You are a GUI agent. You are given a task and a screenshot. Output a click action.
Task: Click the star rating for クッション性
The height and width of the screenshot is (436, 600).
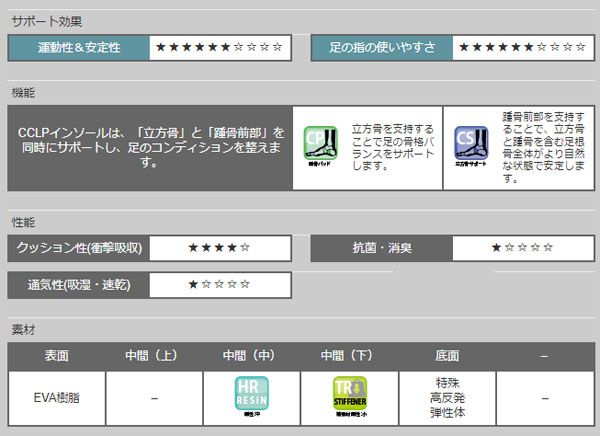(x=220, y=247)
